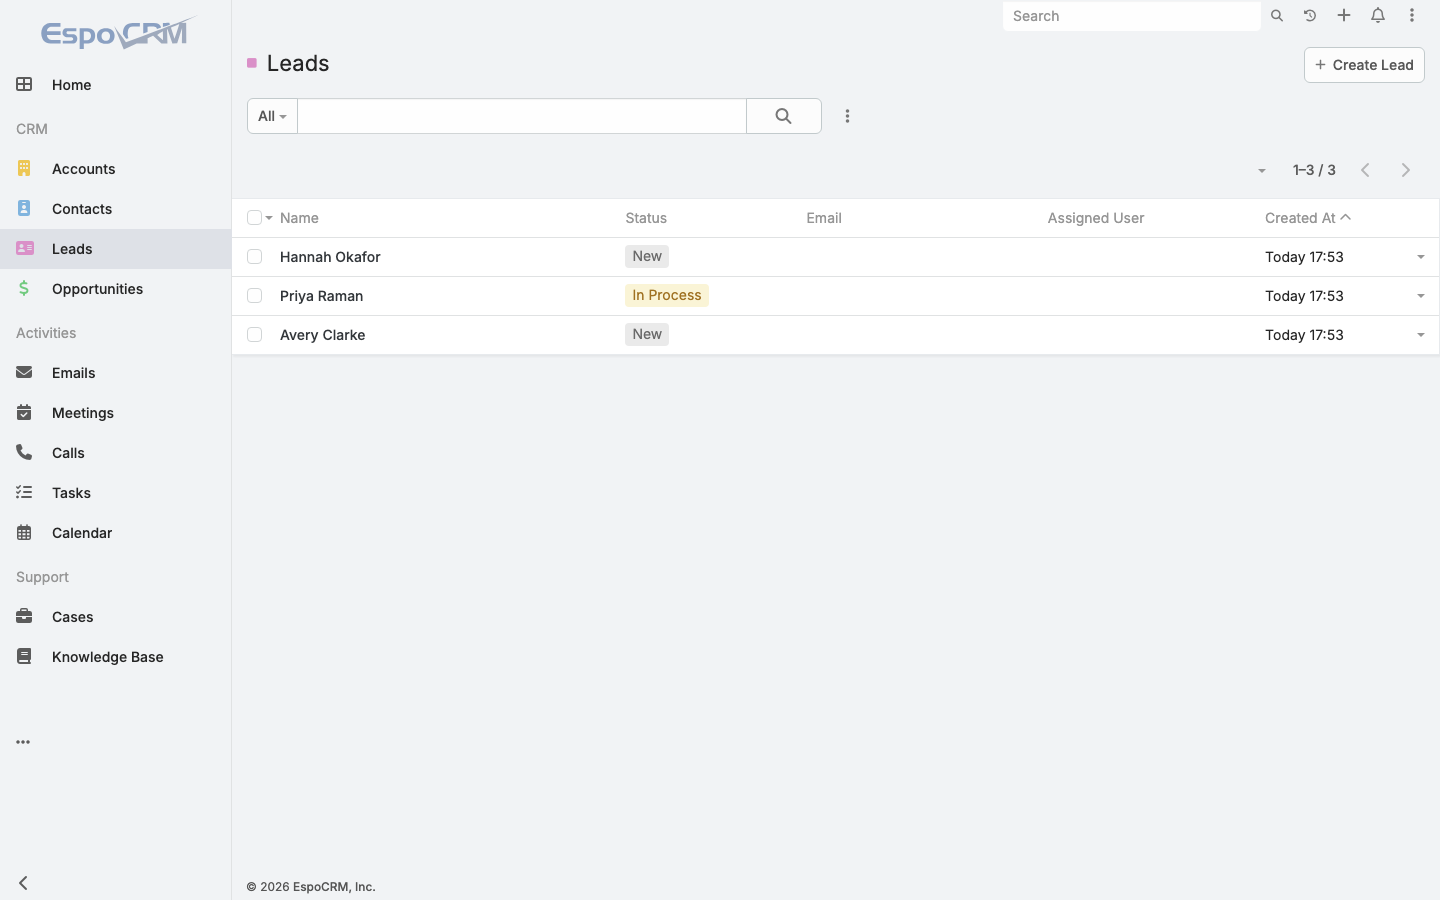Screen dimensions: 1440x900
Task: Click the In Process status badge
Action: tap(667, 295)
